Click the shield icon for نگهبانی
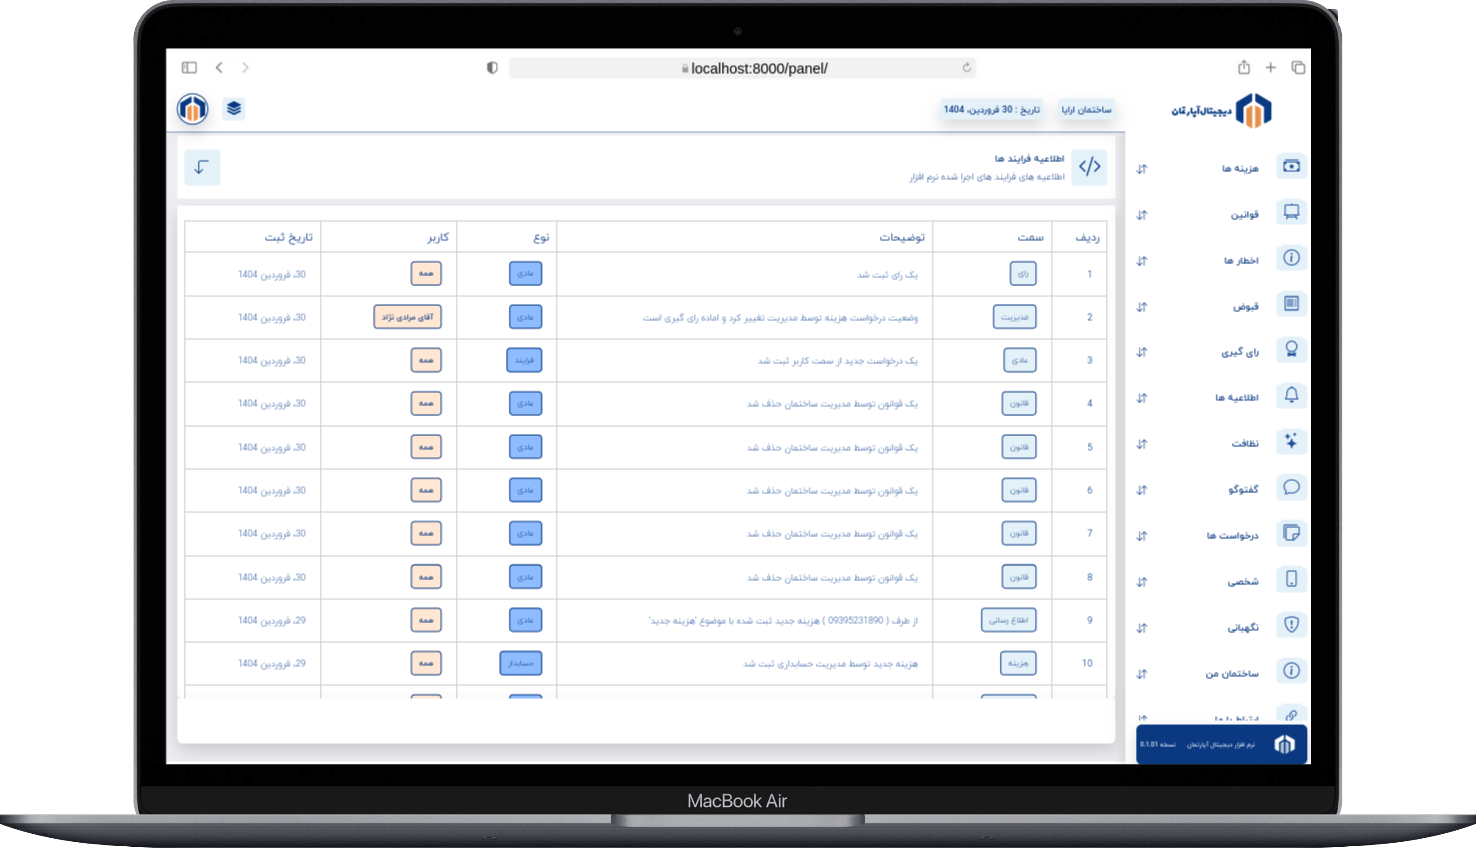This screenshot has width=1476, height=848. (x=1291, y=625)
